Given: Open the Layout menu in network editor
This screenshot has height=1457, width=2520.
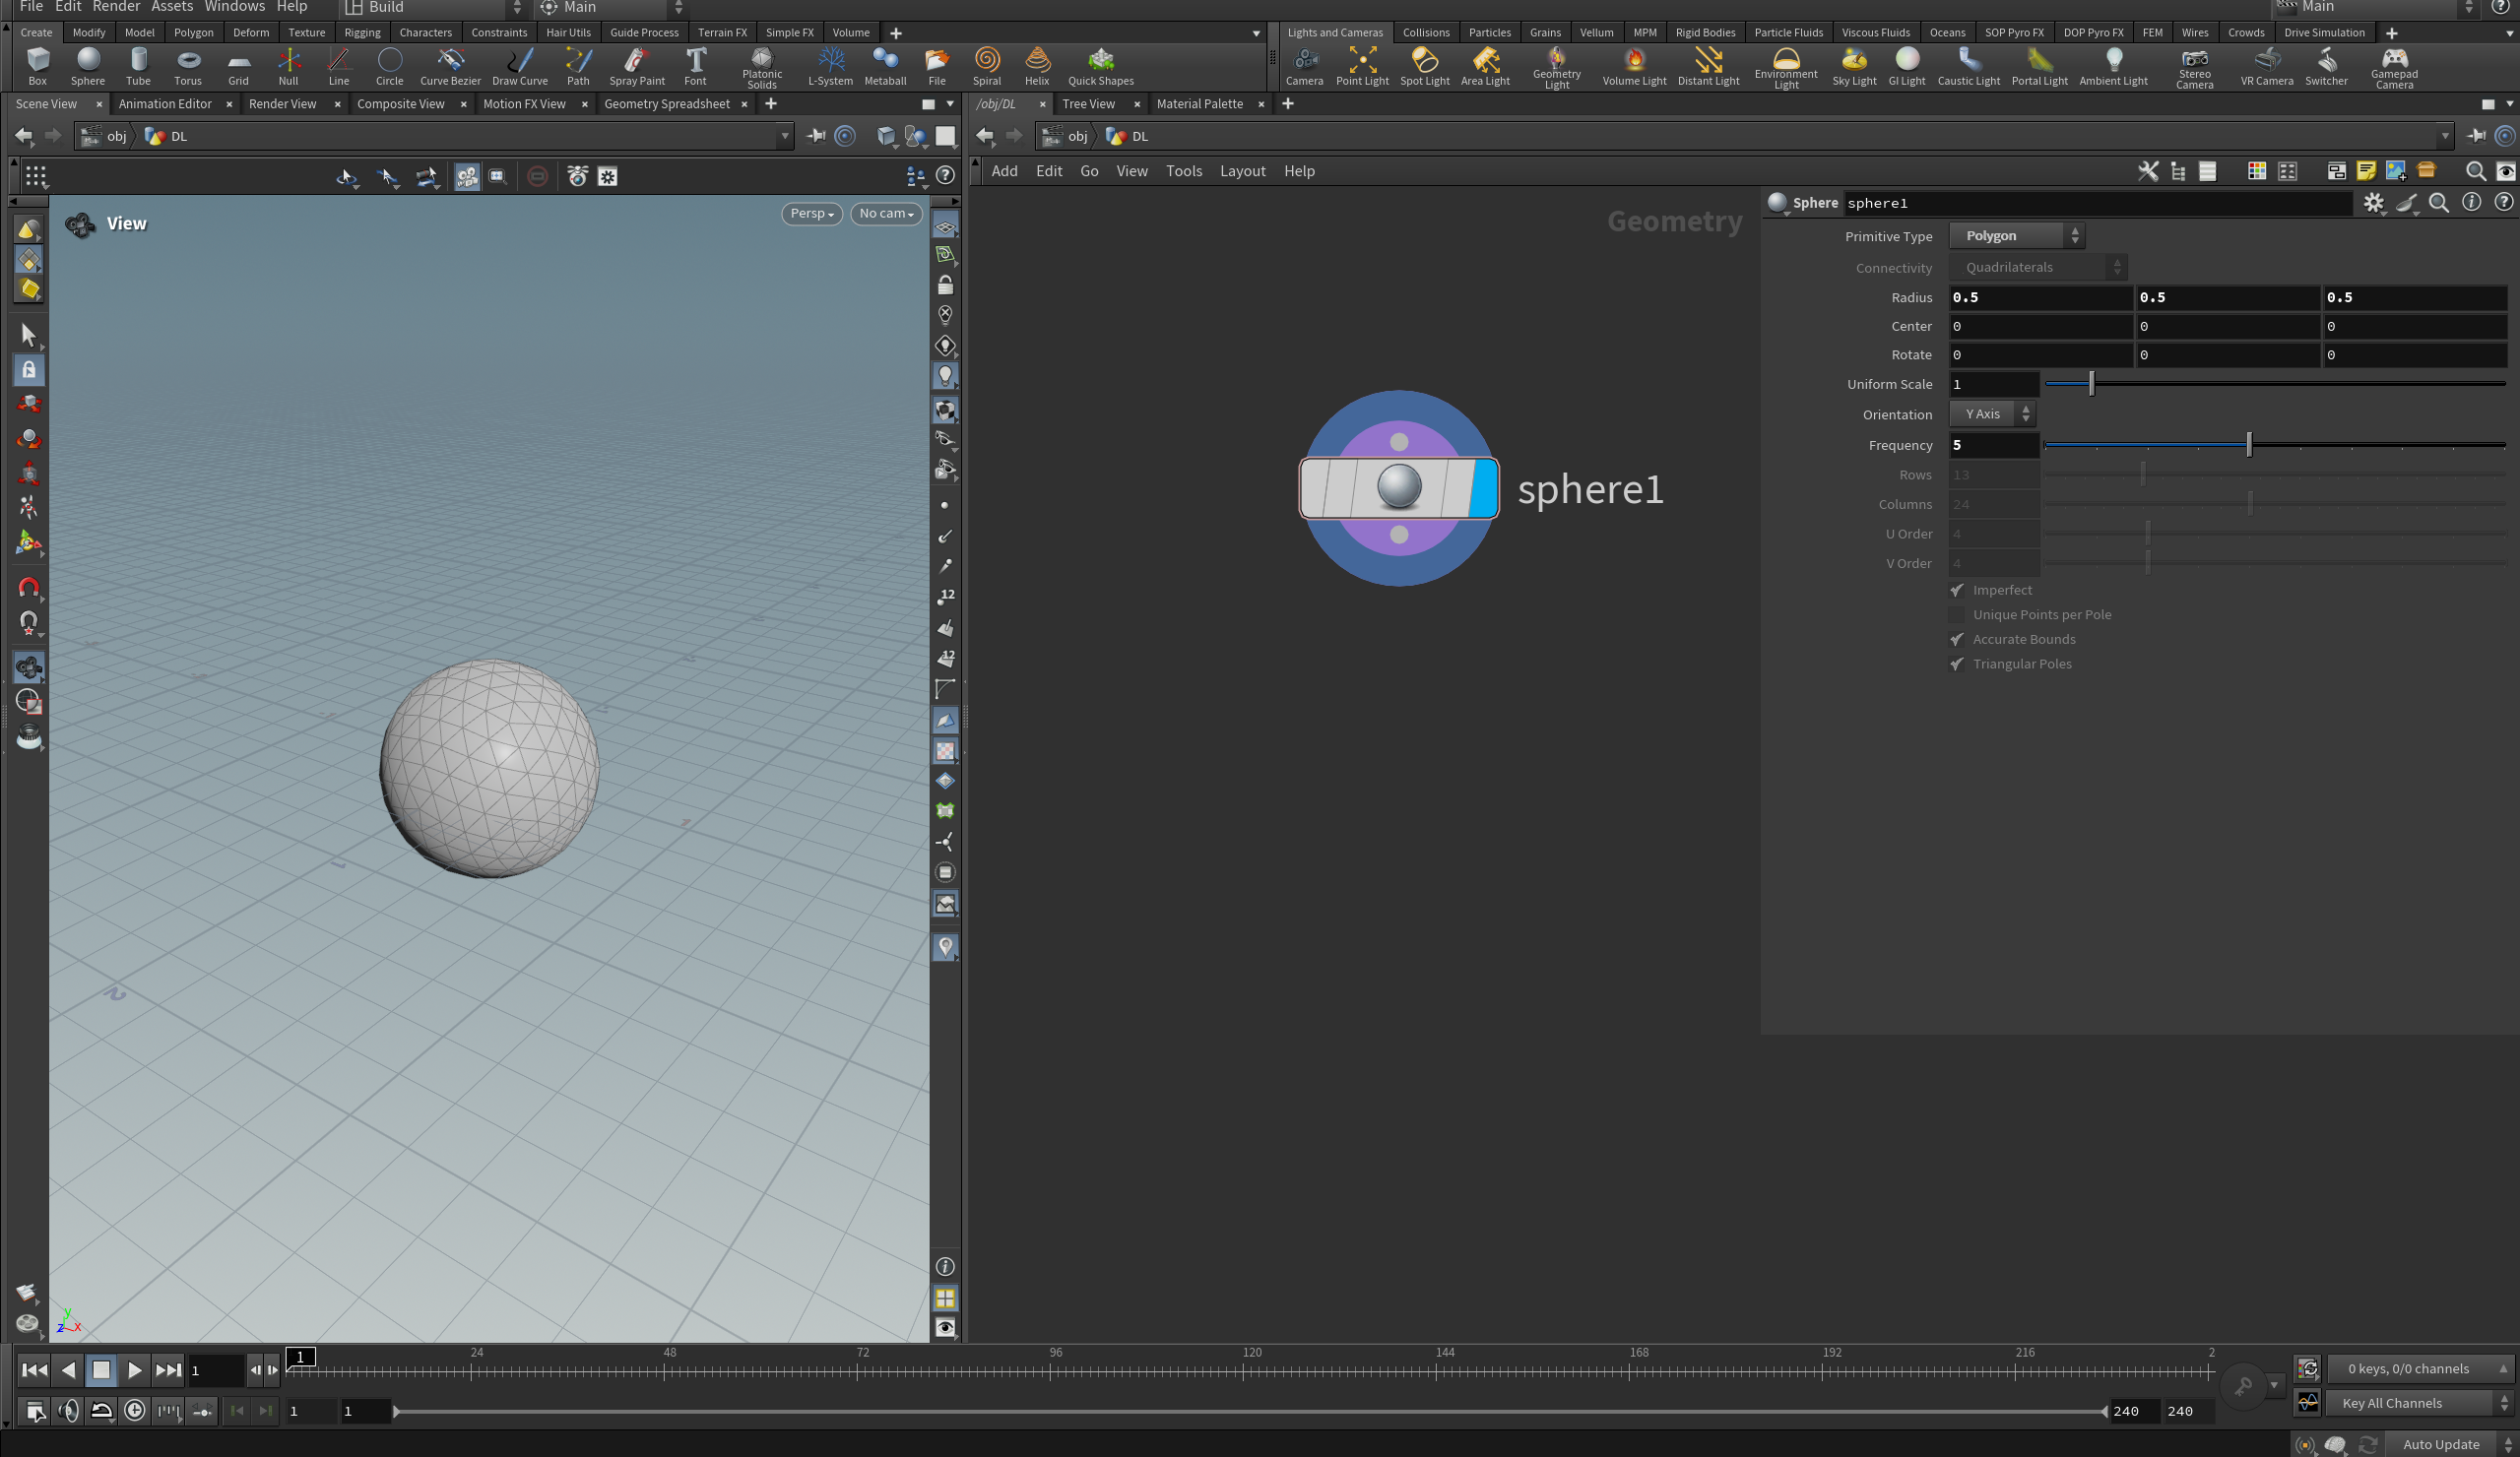Looking at the screenshot, I should pos(1242,171).
